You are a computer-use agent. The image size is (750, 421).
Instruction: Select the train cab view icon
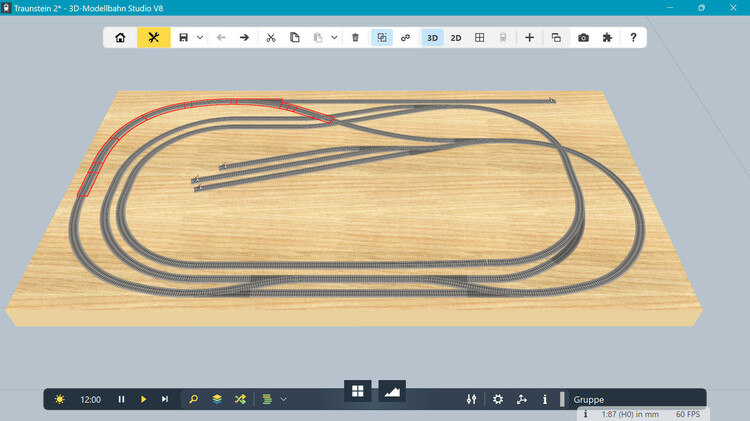[x=503, y=37]
